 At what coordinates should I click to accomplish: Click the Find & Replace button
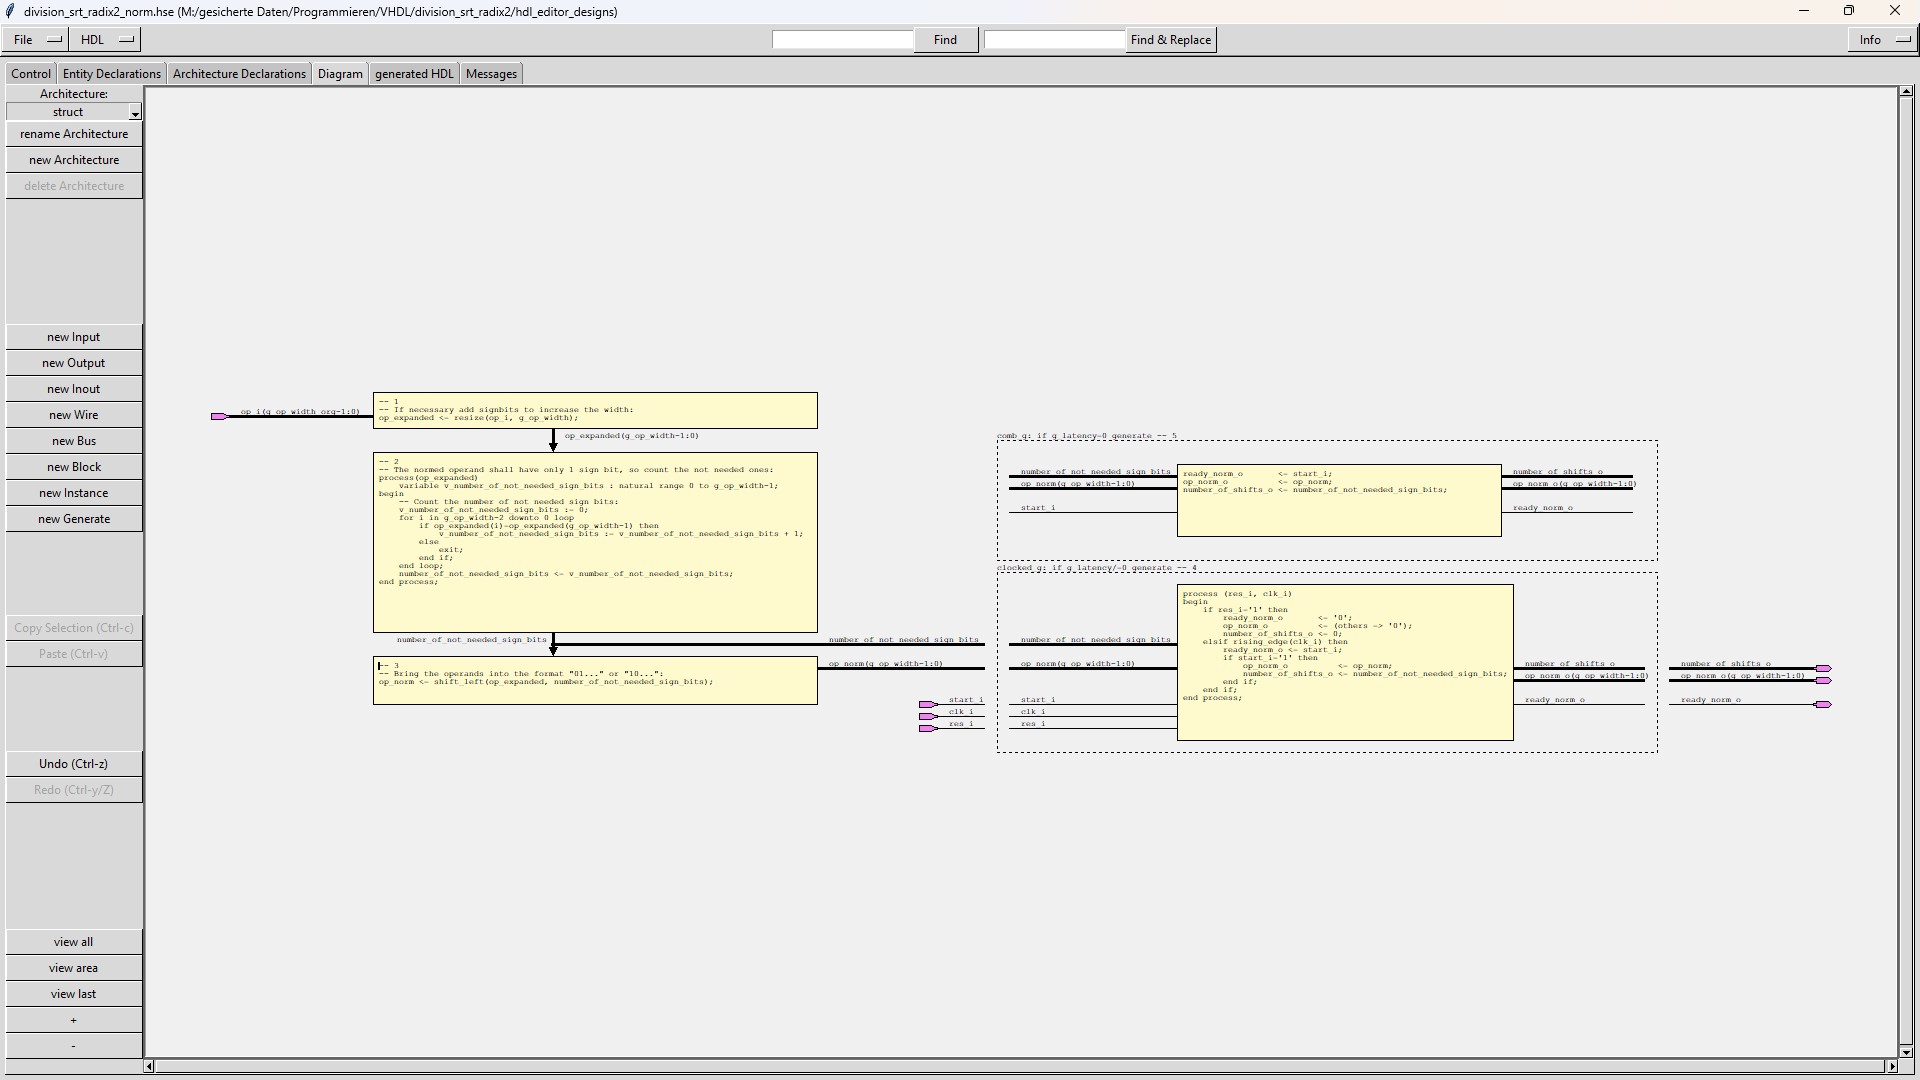(x=1170, y=40)
